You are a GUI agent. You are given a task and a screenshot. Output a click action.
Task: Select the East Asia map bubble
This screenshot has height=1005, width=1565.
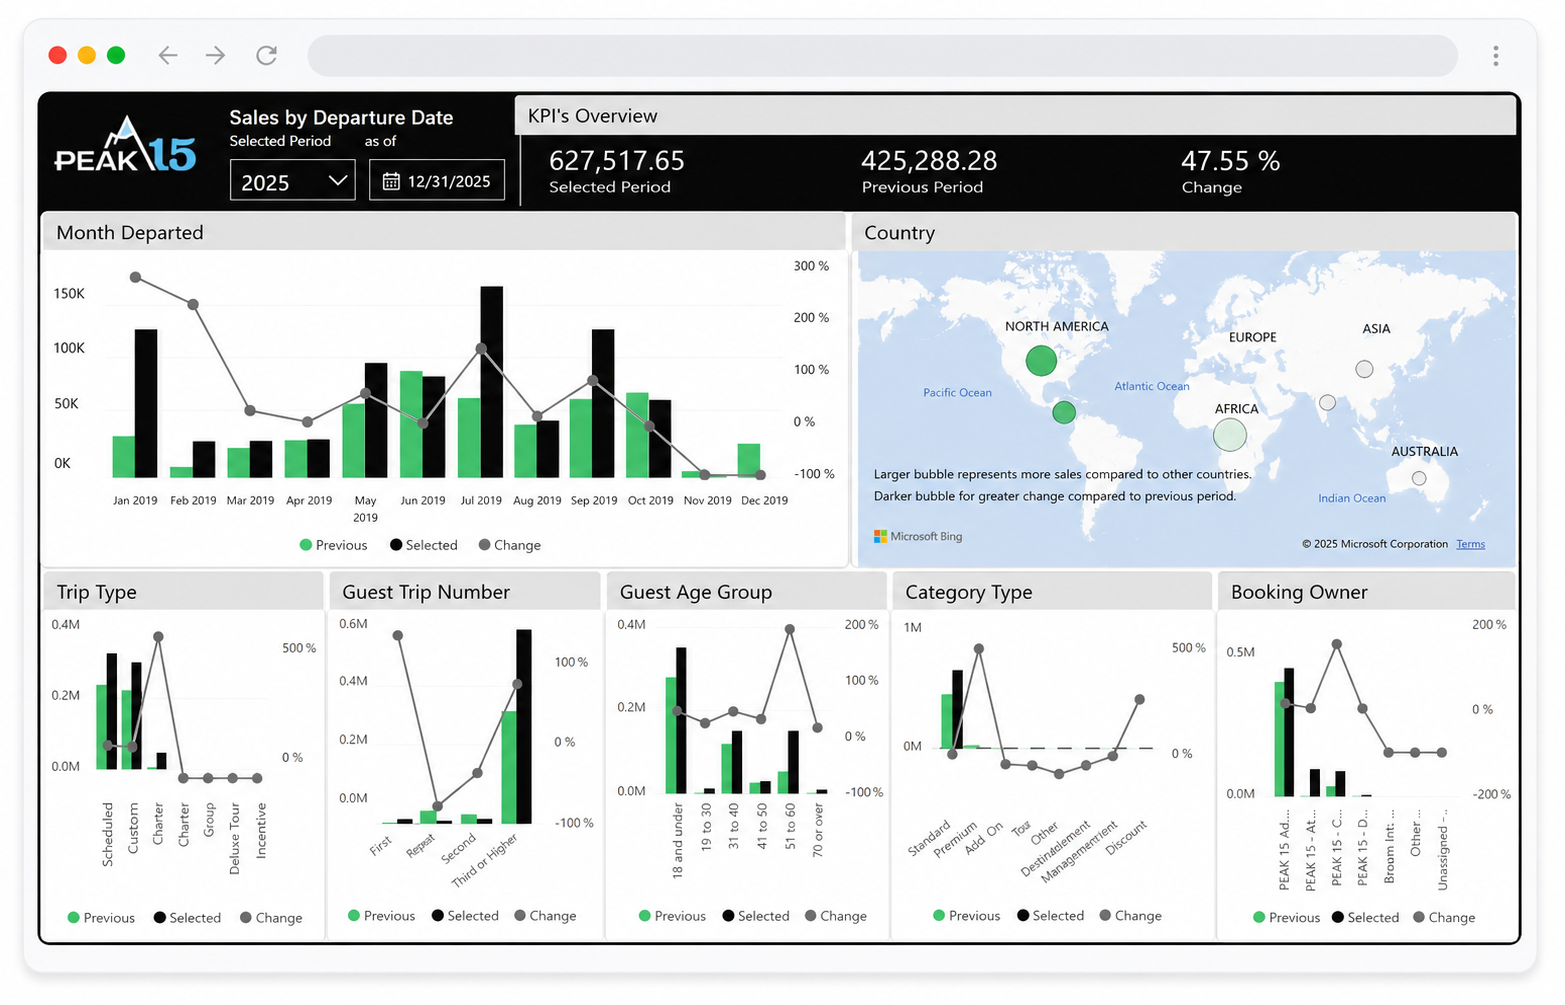coord(1364,369)
